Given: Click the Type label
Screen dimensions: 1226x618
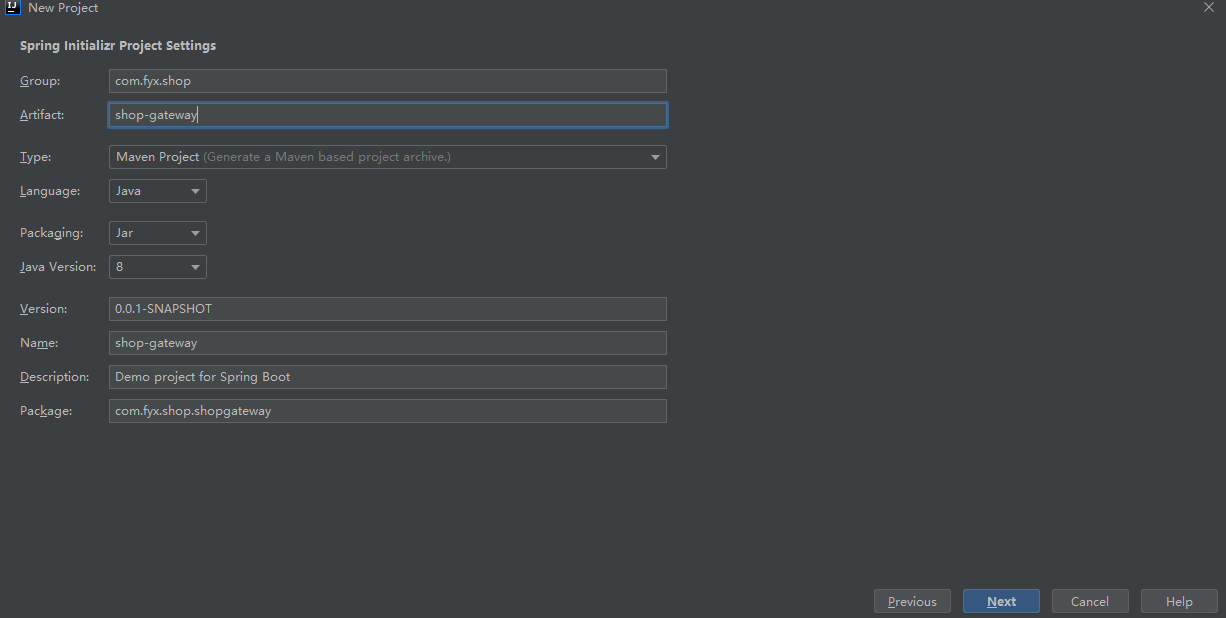Looking at the screenshot, I should [x=35, y=157].
